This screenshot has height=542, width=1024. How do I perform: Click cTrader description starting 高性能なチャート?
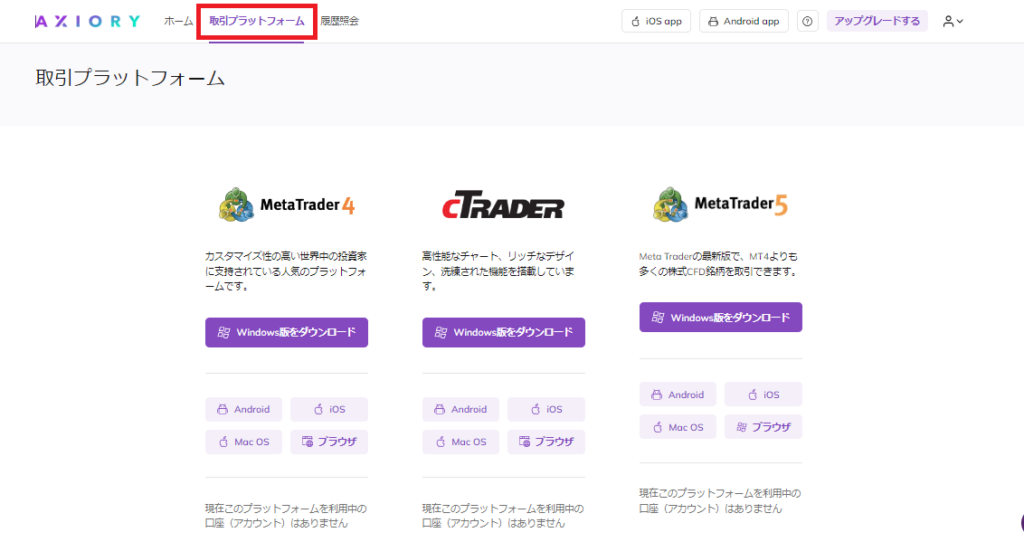coord(499,271)
